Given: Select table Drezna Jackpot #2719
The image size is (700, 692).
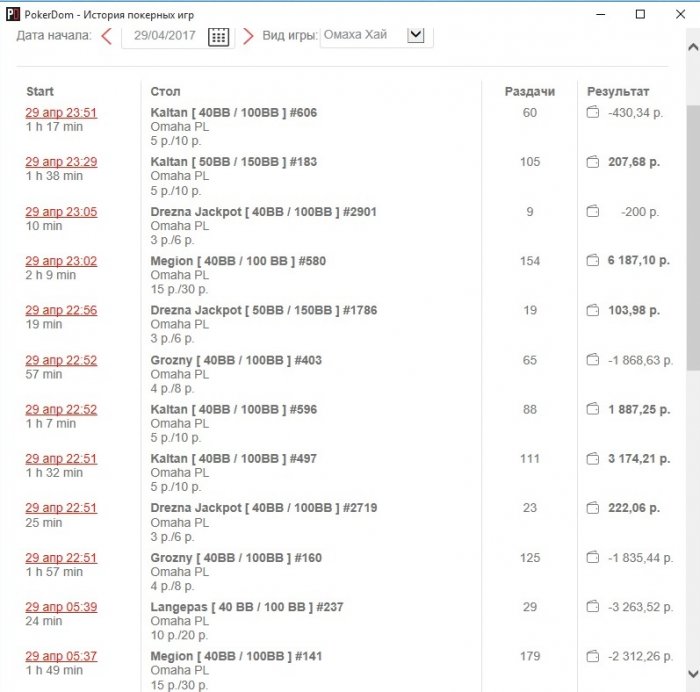Looking at the screenshot, I should click(x=263, y=508).
